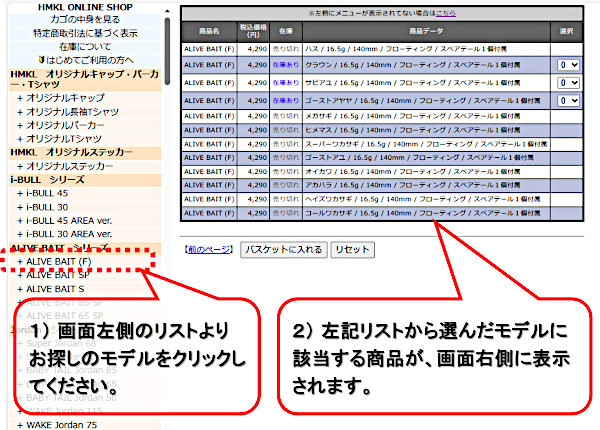Click the sidebar scroll-up arrow

coord(167,11)
